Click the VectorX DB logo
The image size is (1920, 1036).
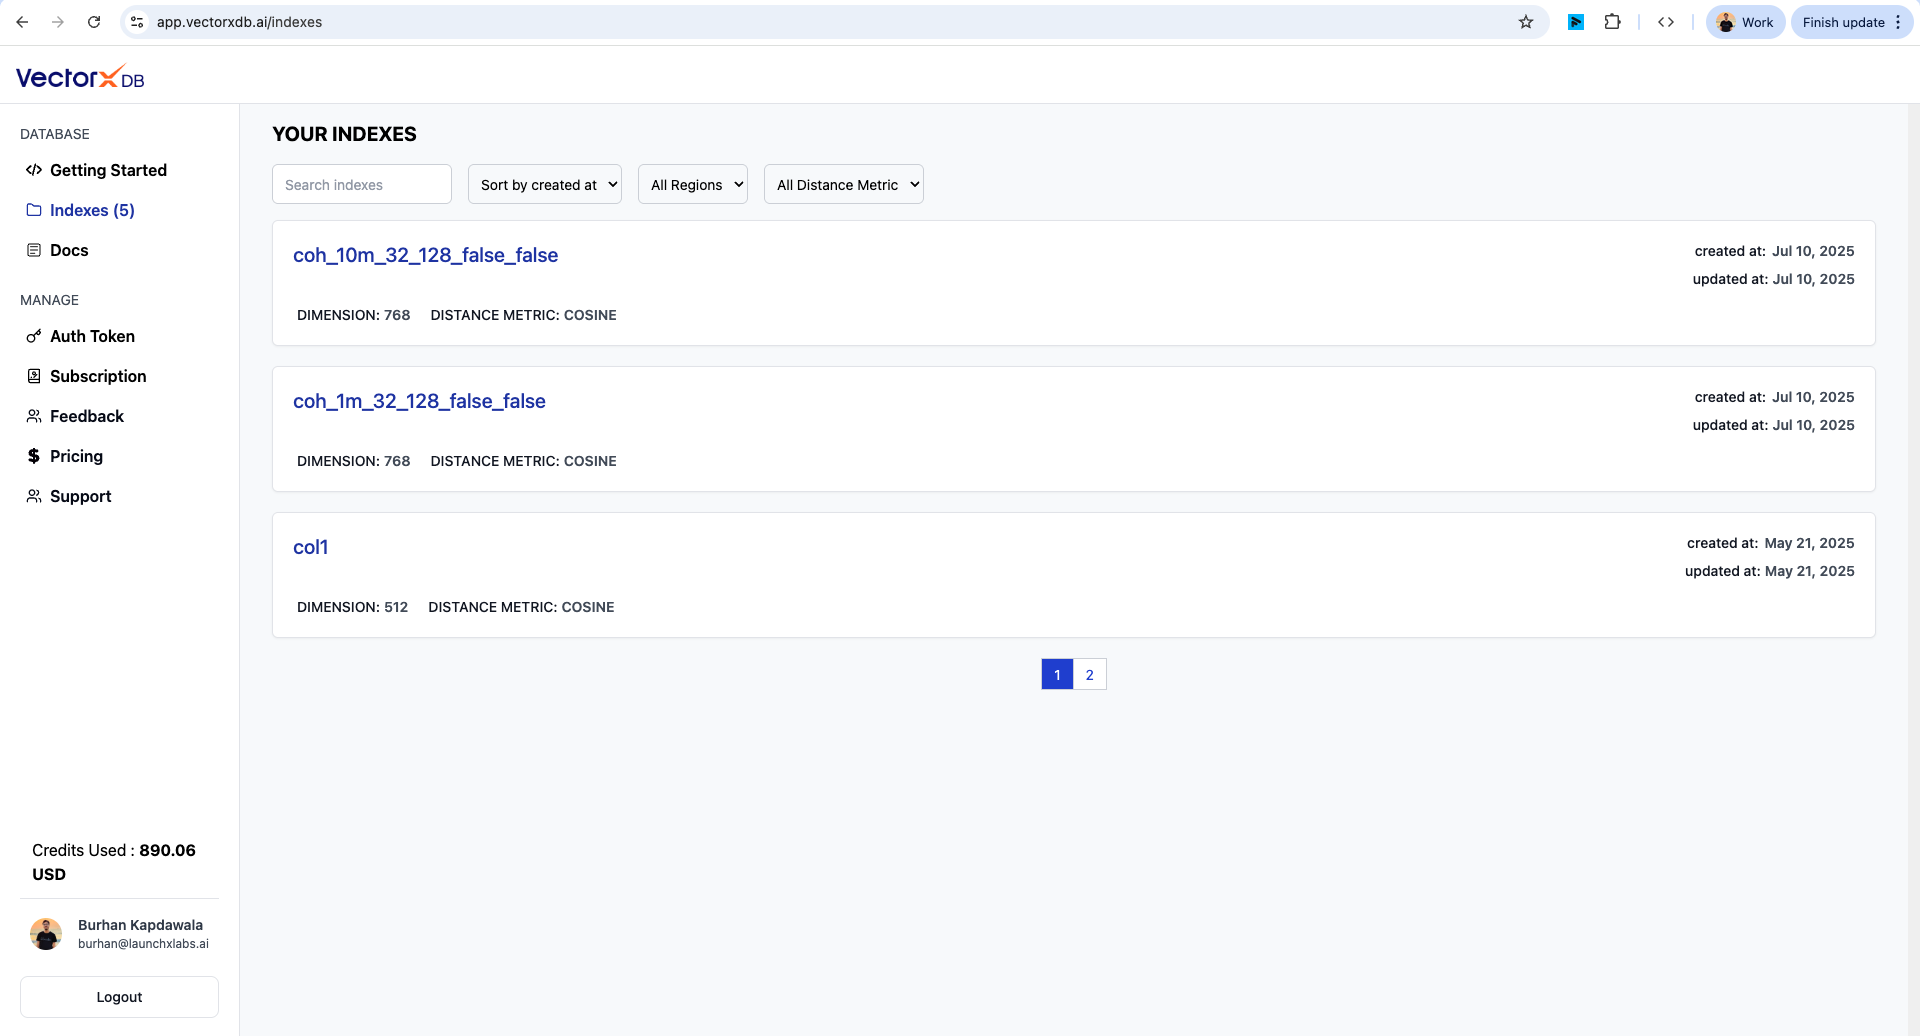pos(80,77)
